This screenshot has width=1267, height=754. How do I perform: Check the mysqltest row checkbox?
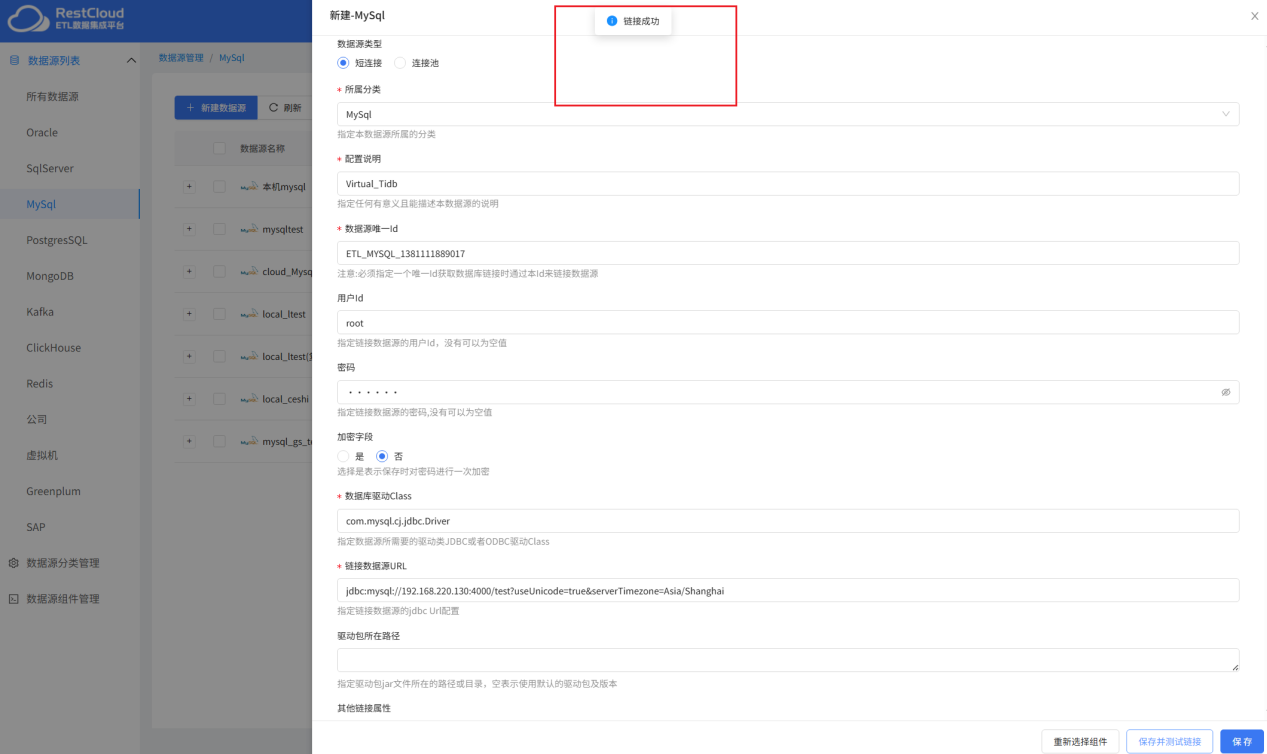click(x=219, y=229)
